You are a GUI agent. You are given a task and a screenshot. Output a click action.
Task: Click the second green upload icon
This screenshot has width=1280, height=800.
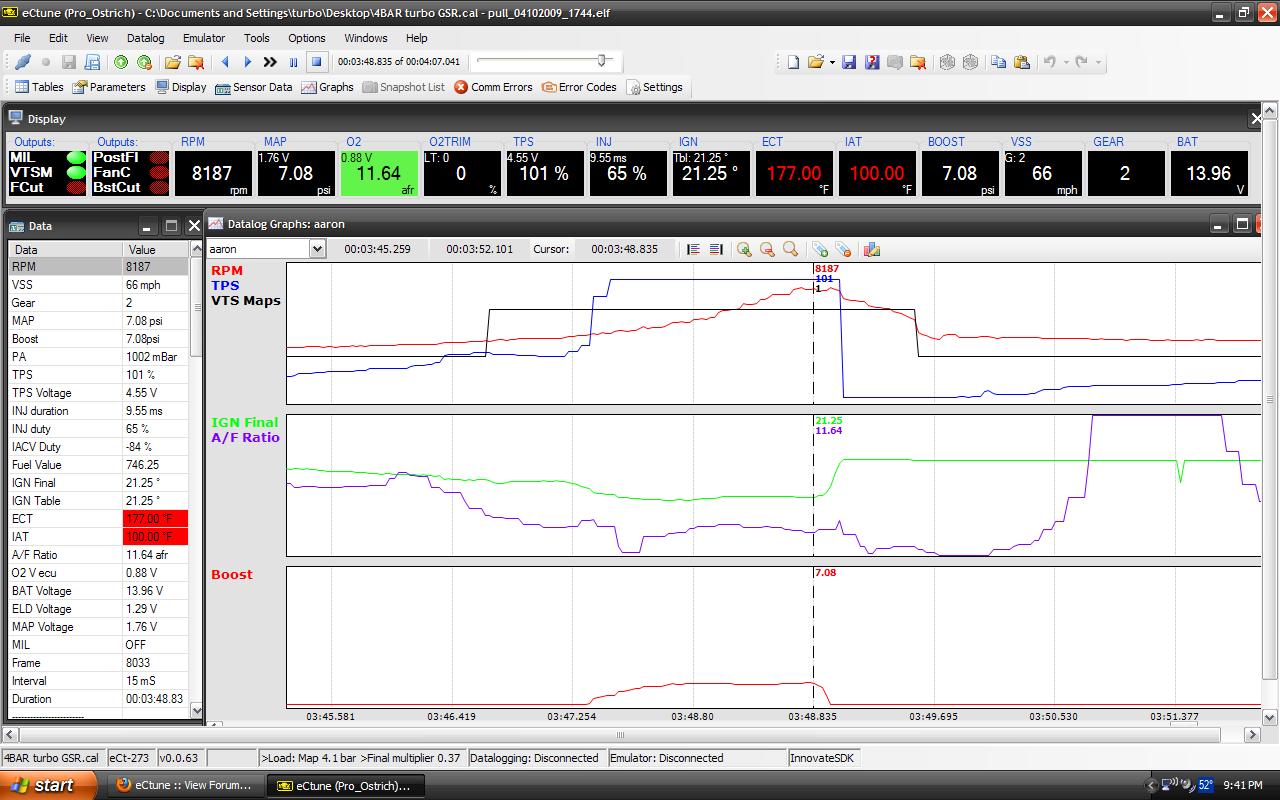point(144,62)
